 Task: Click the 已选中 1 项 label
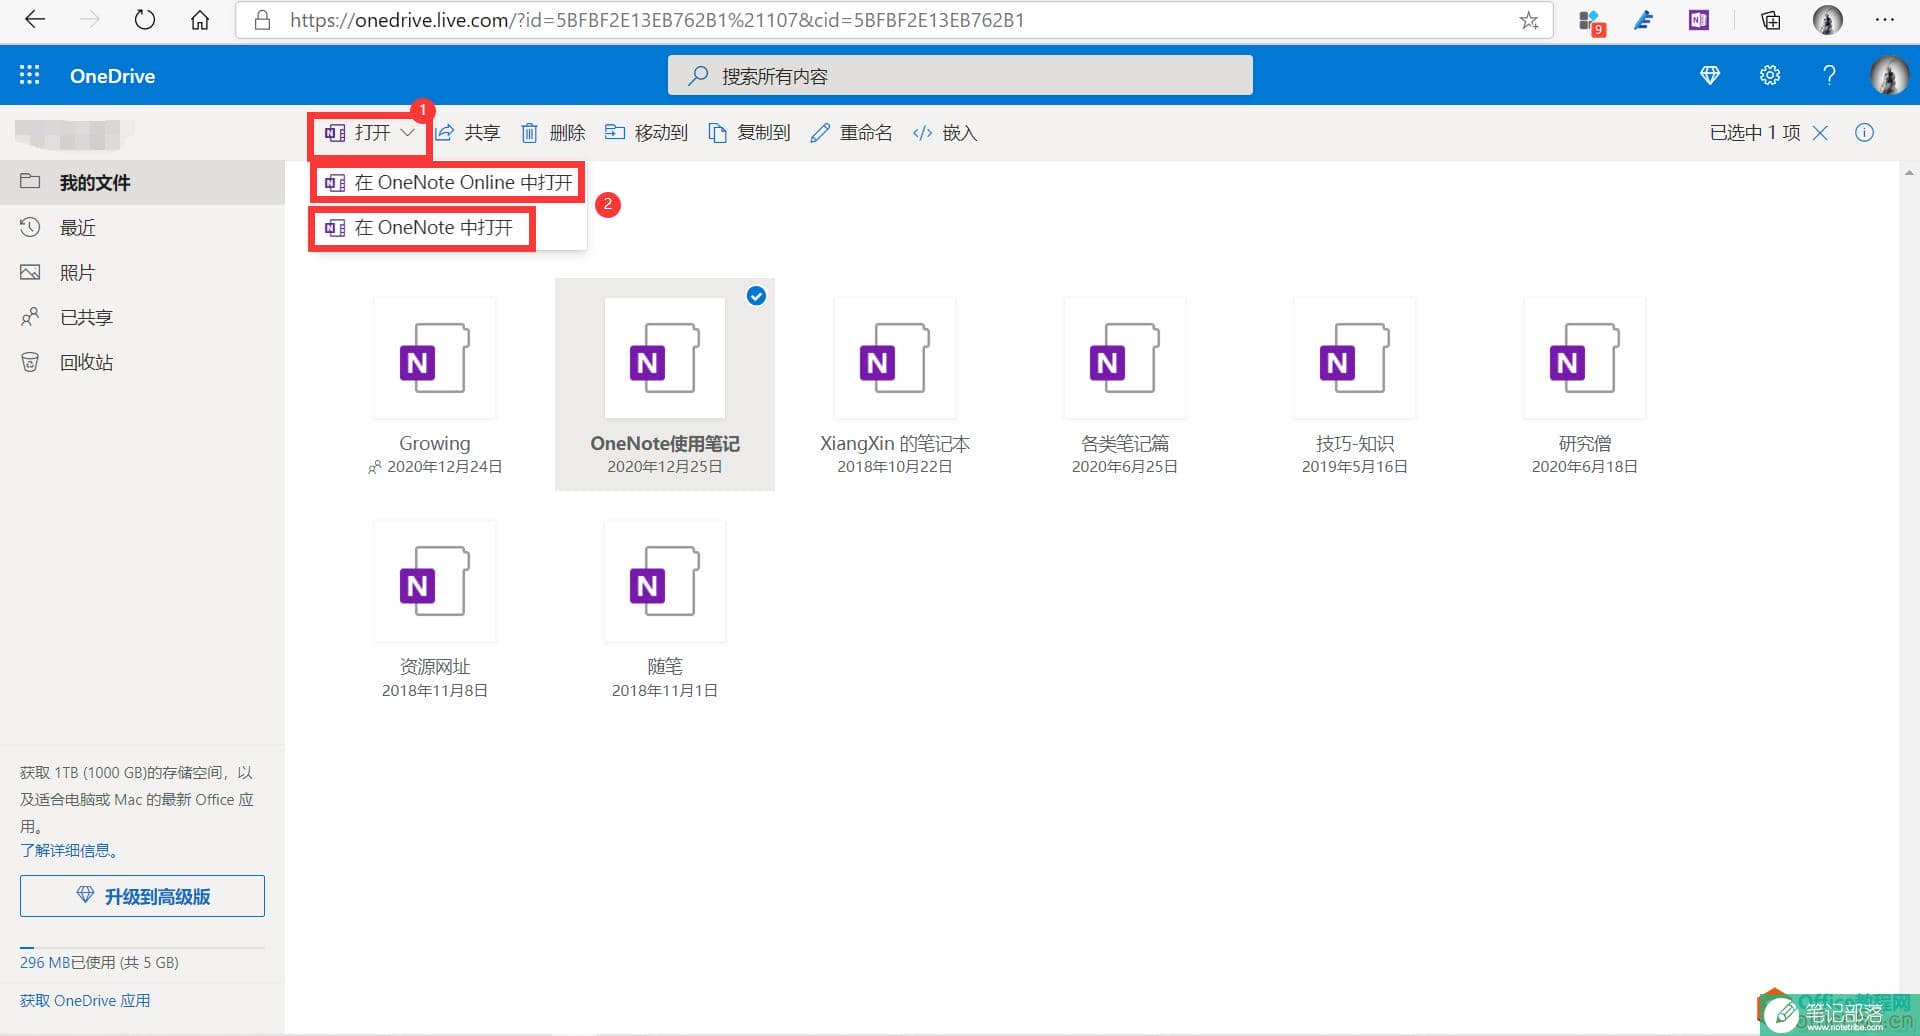point(1755,133)
